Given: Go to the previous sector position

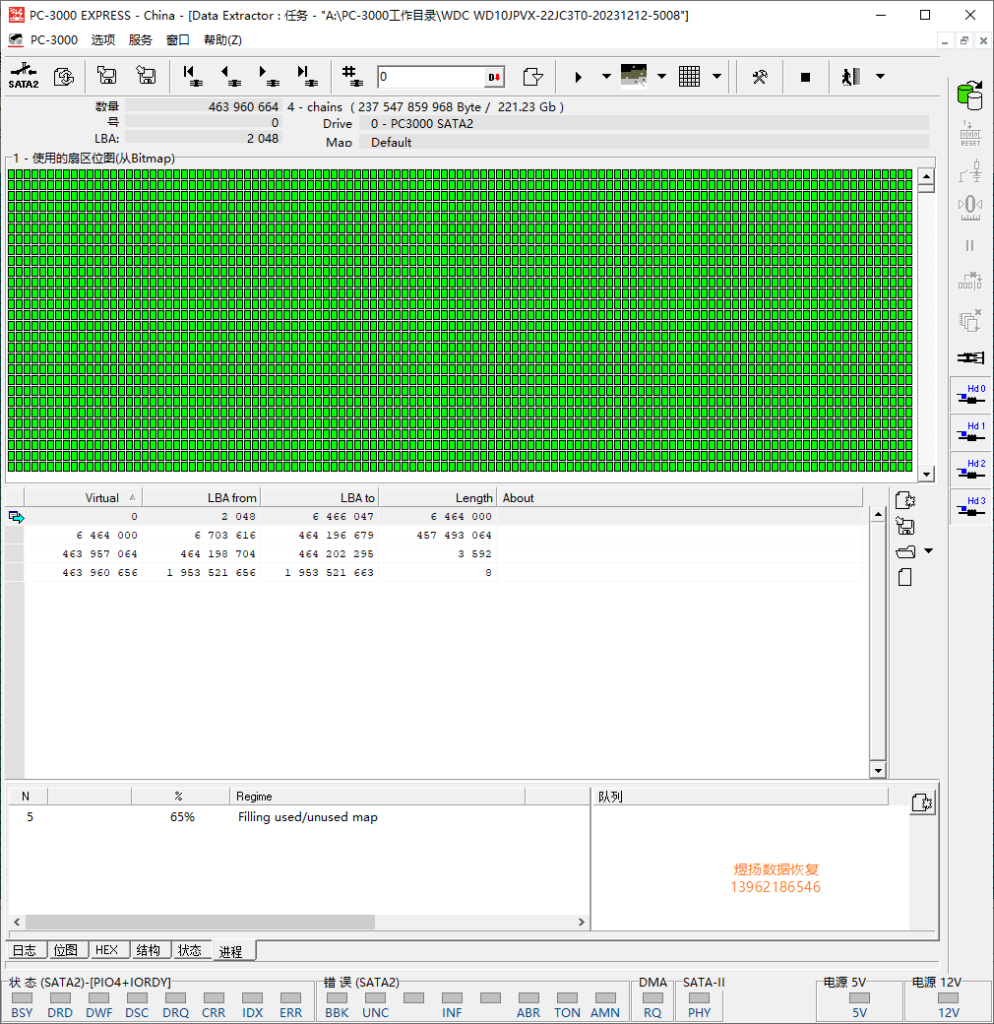Looking at the screenshot, I should 231,76.
